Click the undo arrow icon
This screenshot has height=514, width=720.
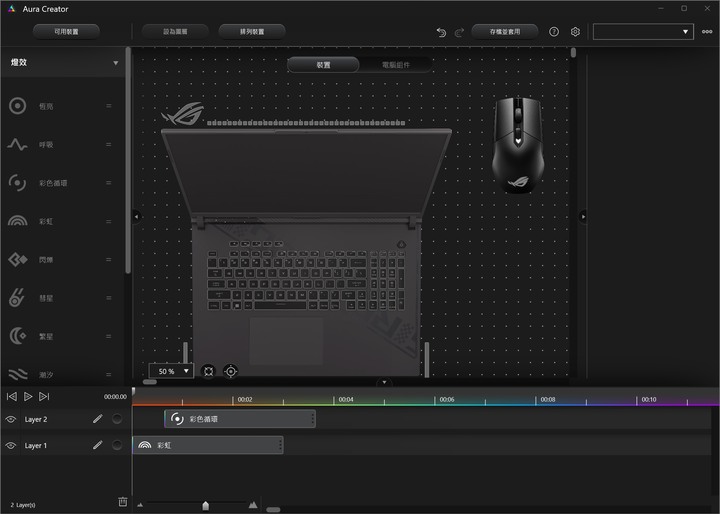(441, 32)
